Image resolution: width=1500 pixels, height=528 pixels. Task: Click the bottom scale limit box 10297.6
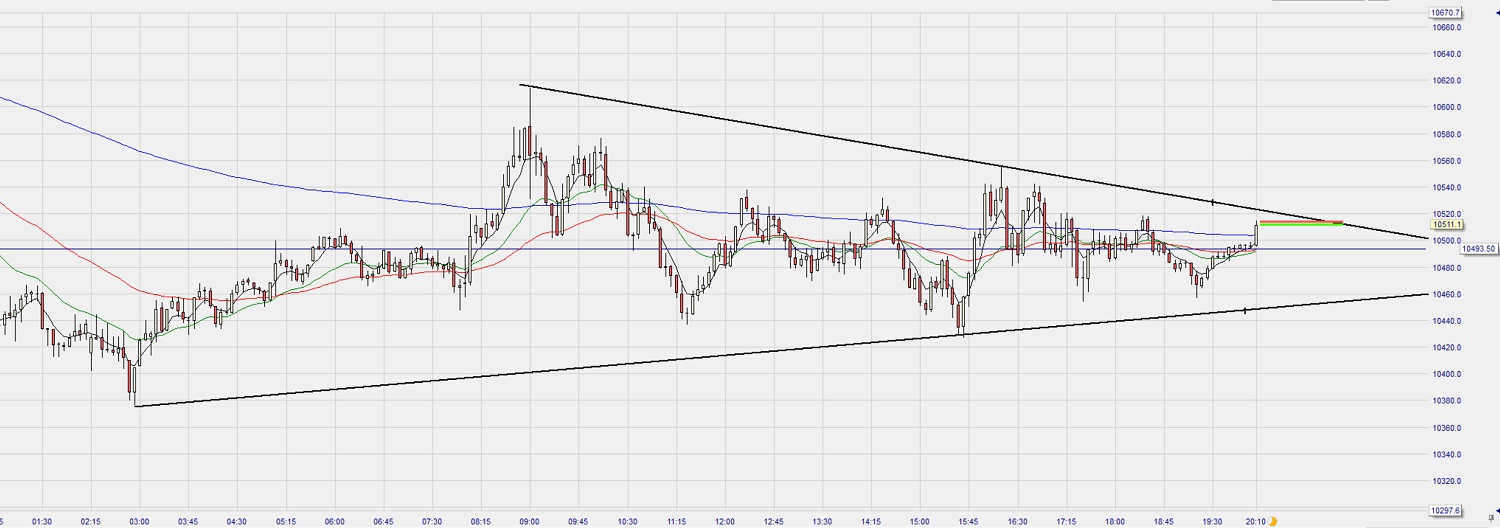click(x=1446, y=510)
